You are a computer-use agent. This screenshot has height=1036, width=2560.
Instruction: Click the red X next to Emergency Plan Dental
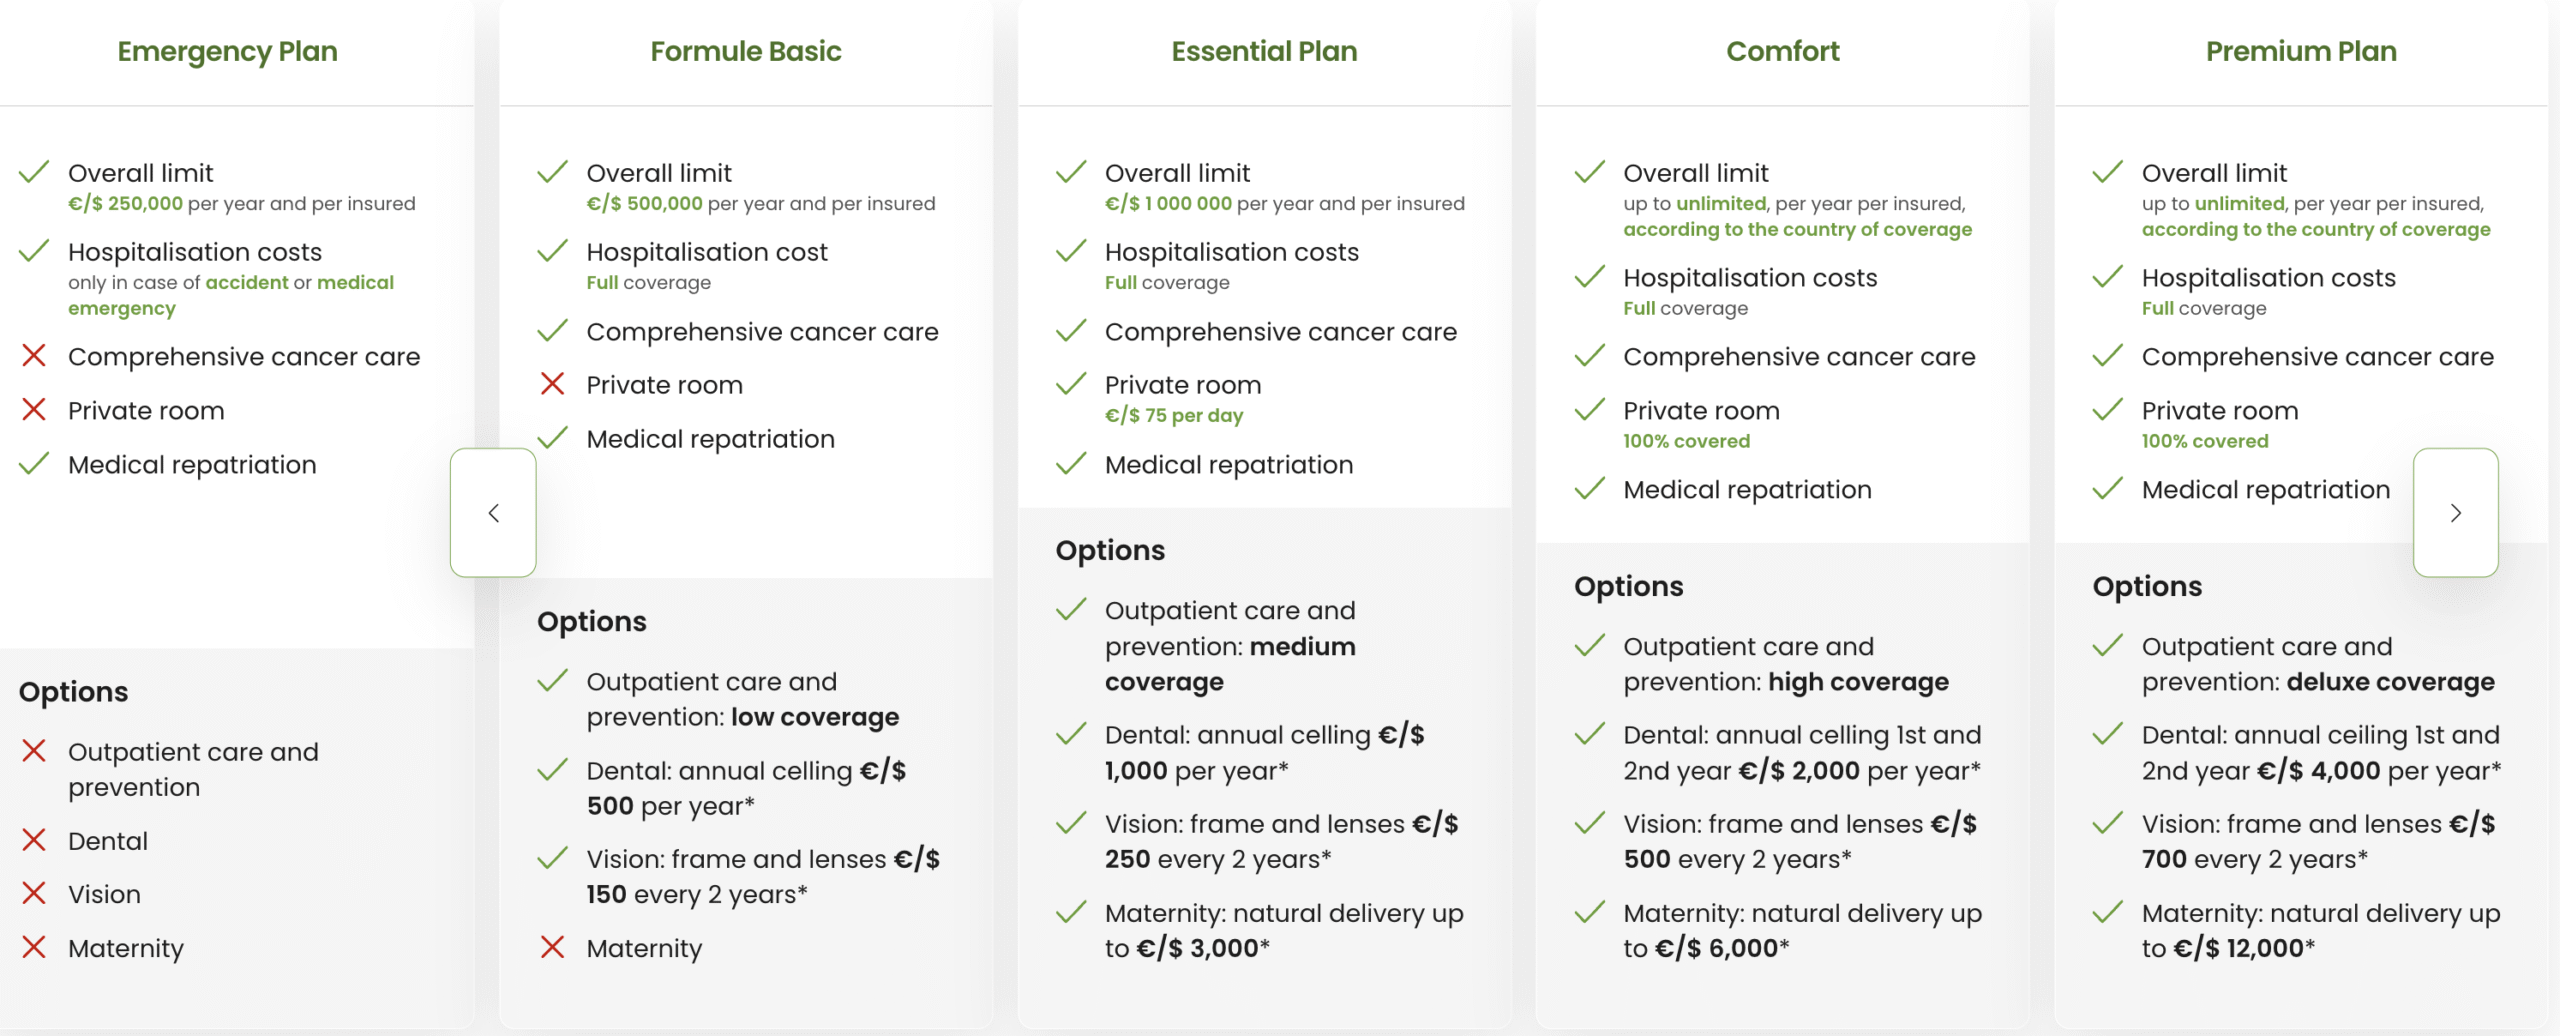(34, 840)
